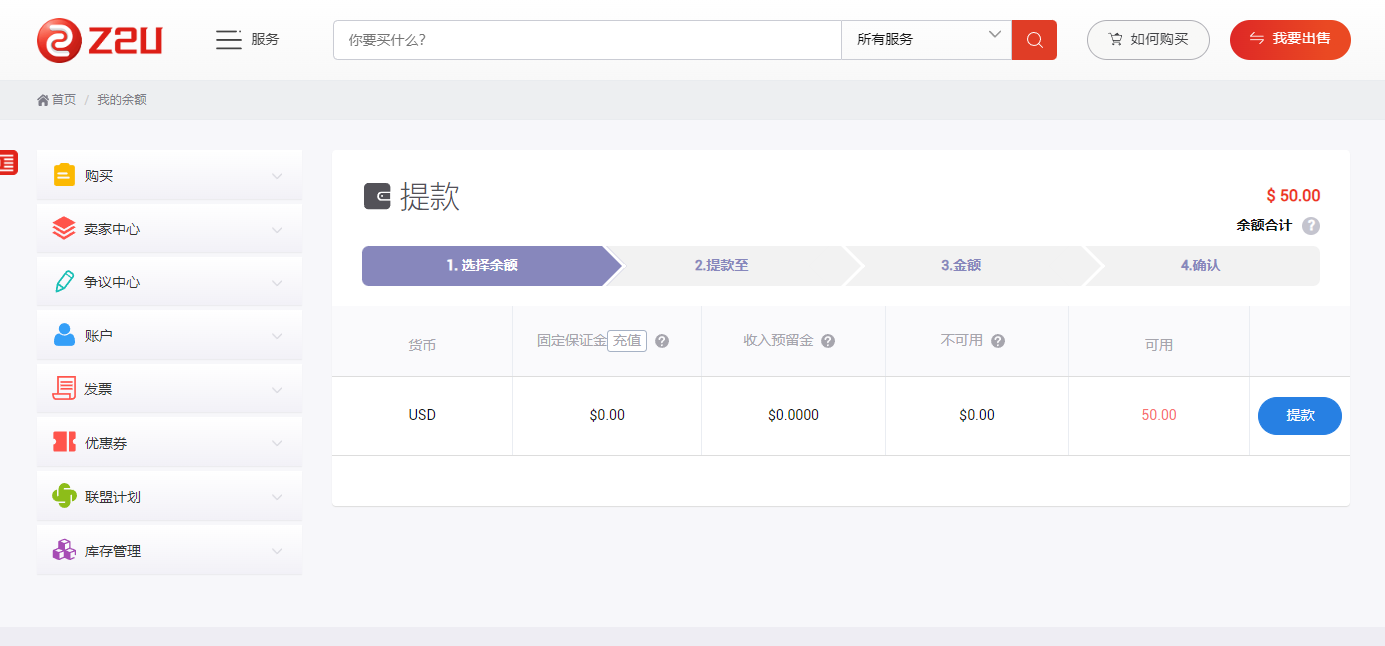Click help icon beside 固定保证金 充值
1385x646 pixels.
point(662,341)
